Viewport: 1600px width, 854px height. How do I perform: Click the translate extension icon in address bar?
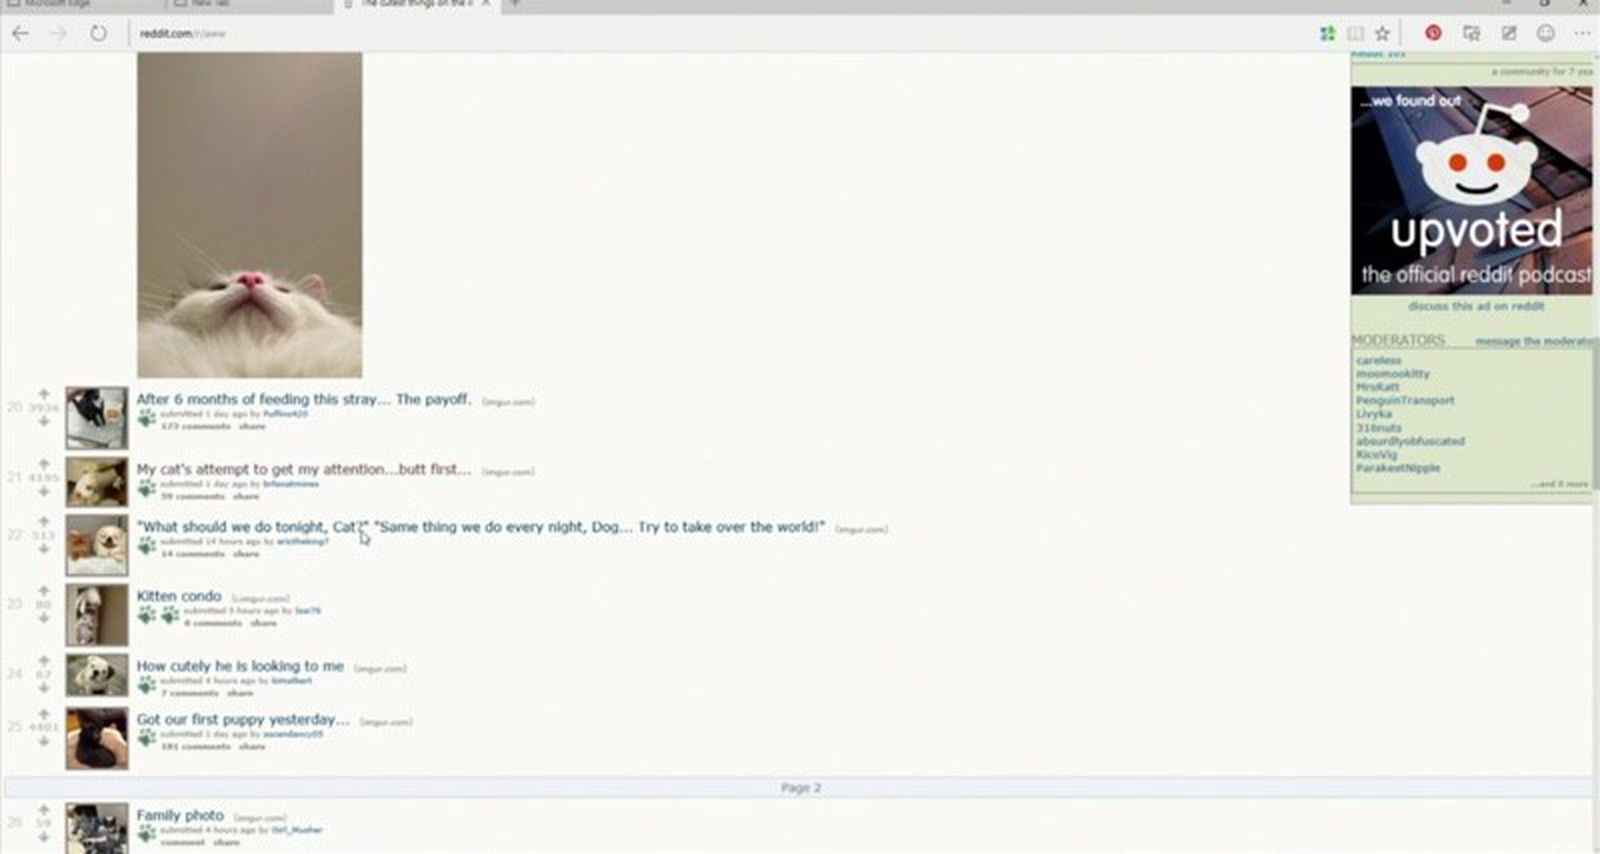pos(1327,34)
